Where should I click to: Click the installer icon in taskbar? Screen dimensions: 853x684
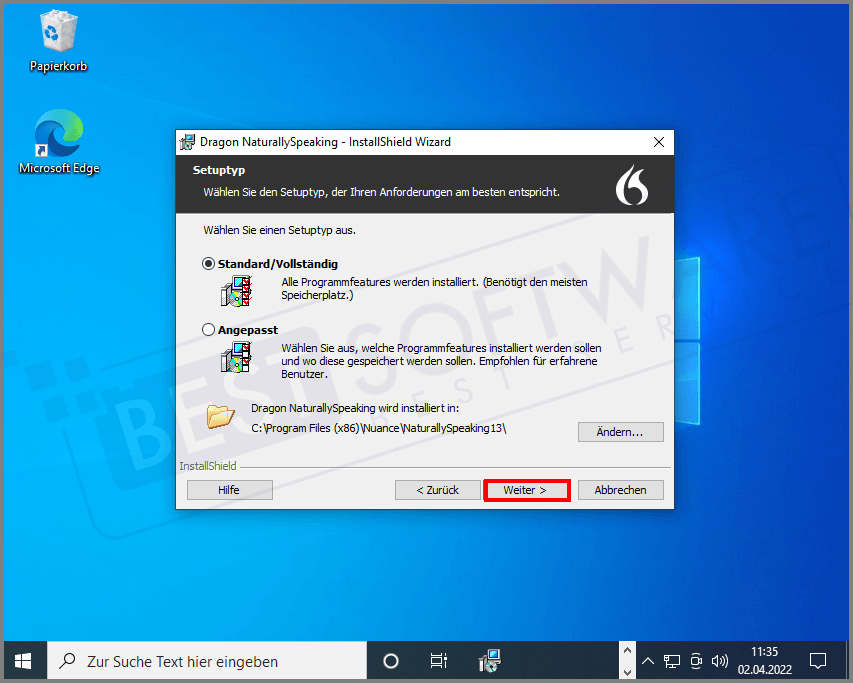click(x=489, y=661)
